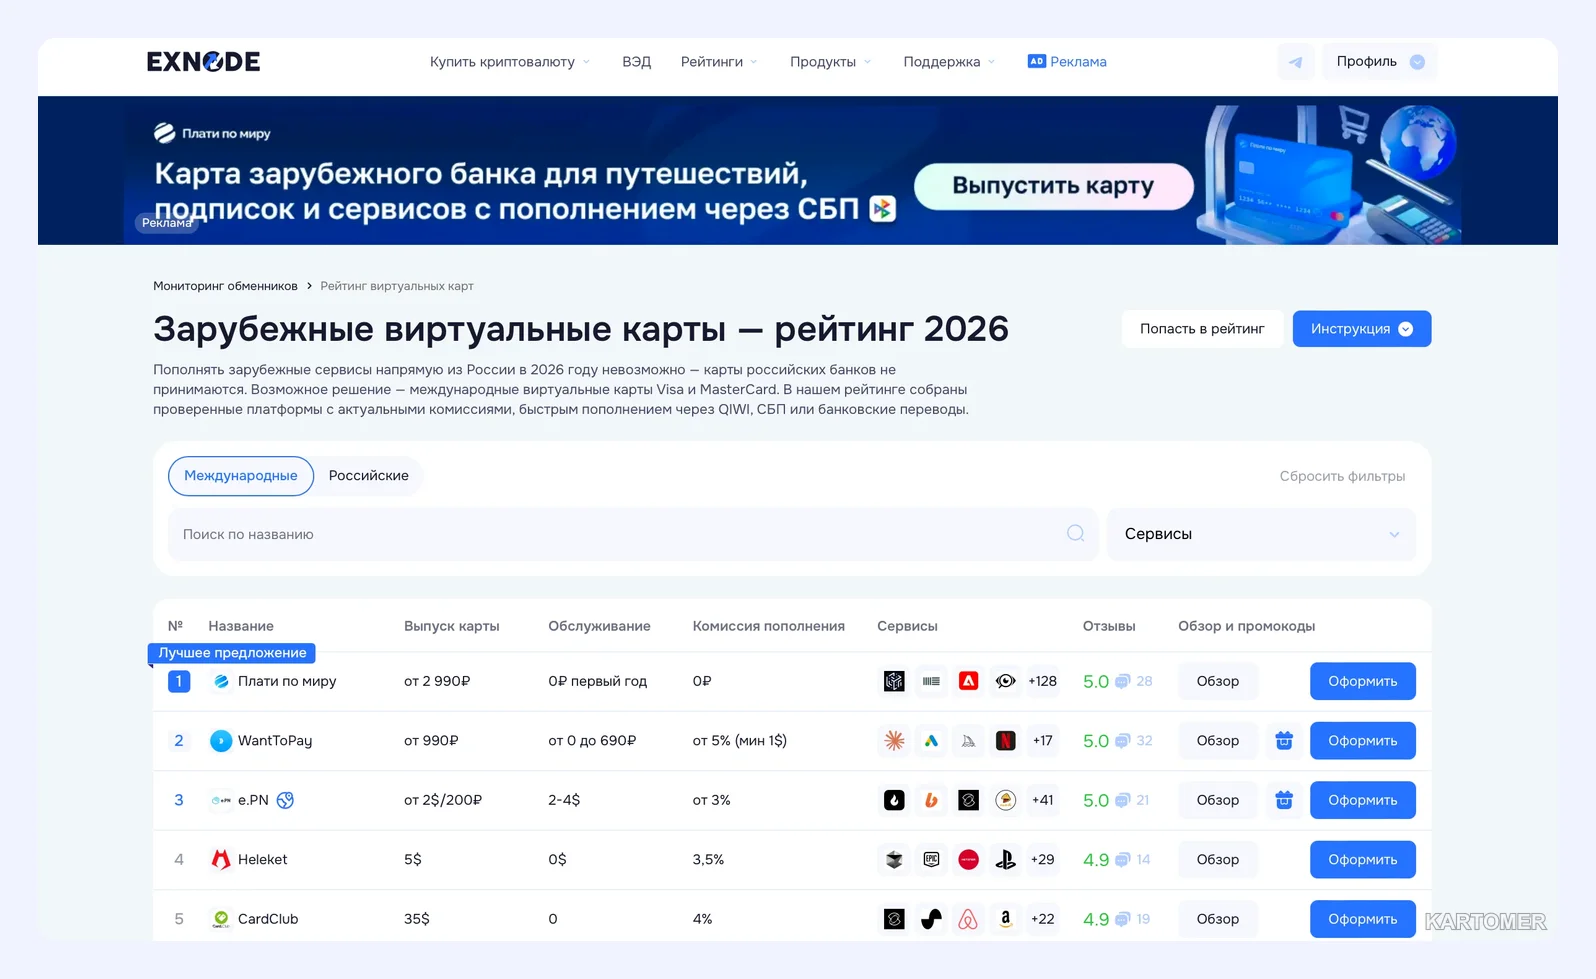Expand the Инструкция button
1596x979 pixels.
click(x=1361, y=329)
